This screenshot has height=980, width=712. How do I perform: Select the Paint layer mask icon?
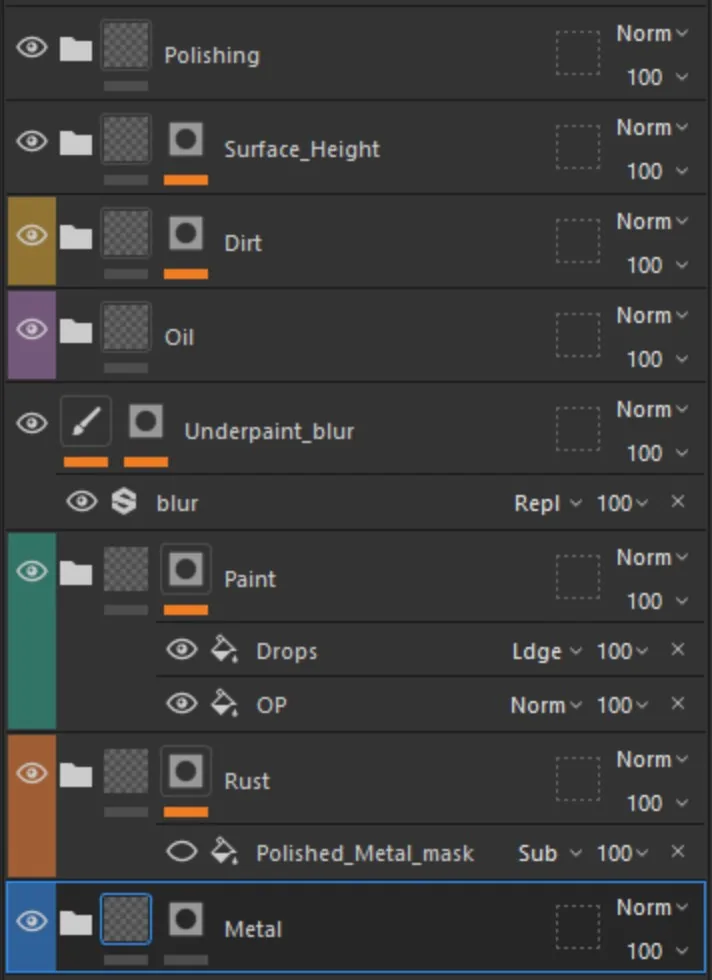point(186,569)
